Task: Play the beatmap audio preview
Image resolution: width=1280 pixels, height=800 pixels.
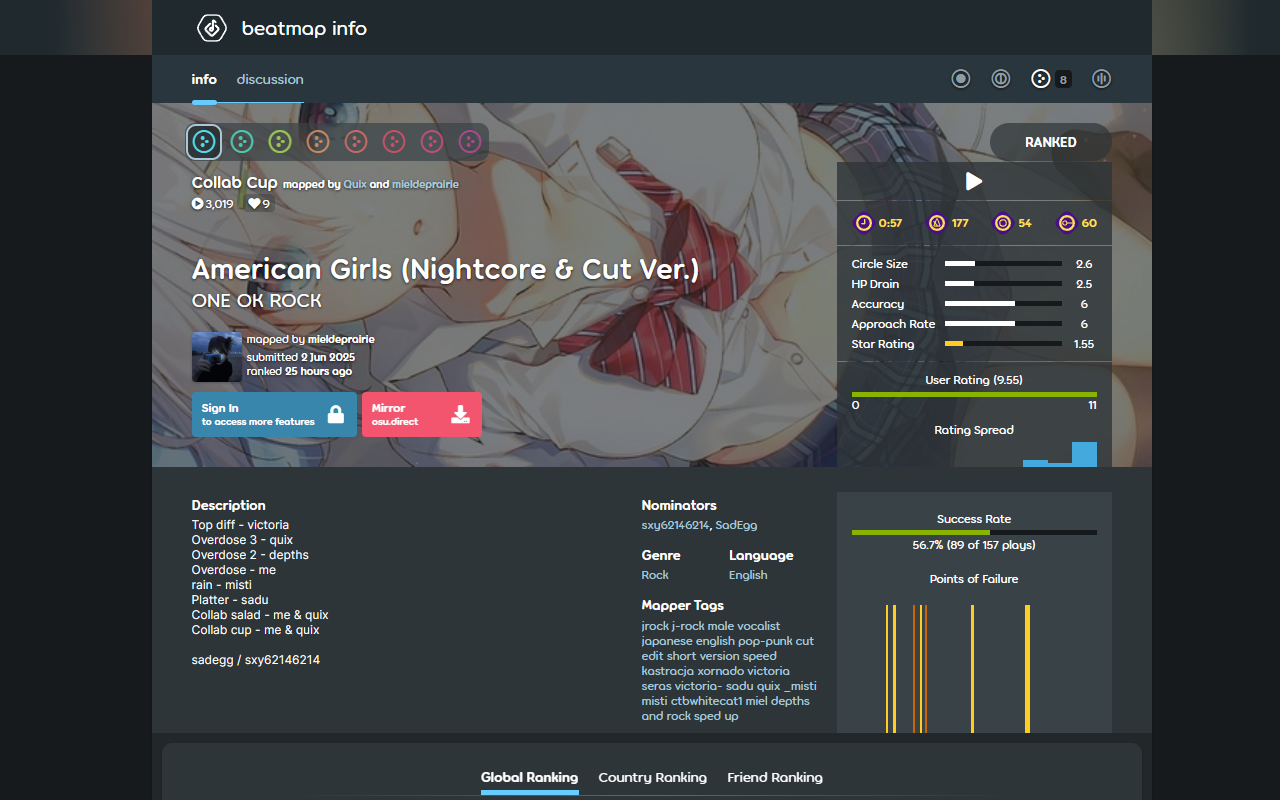Action: point(974,181)
